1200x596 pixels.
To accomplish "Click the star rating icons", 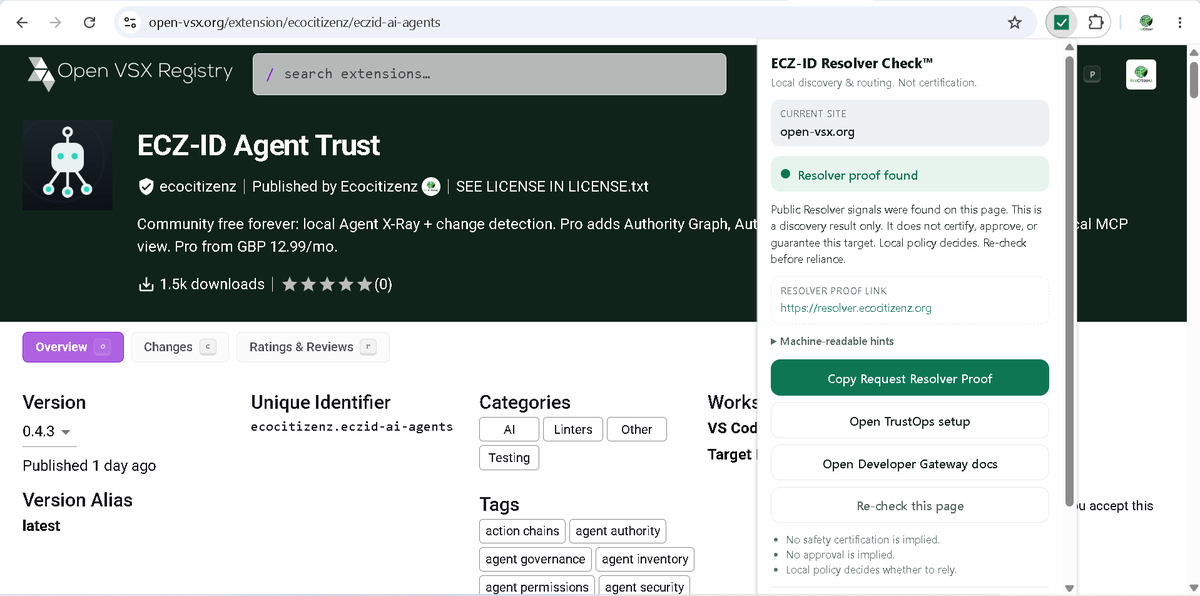I will (327, 284).
